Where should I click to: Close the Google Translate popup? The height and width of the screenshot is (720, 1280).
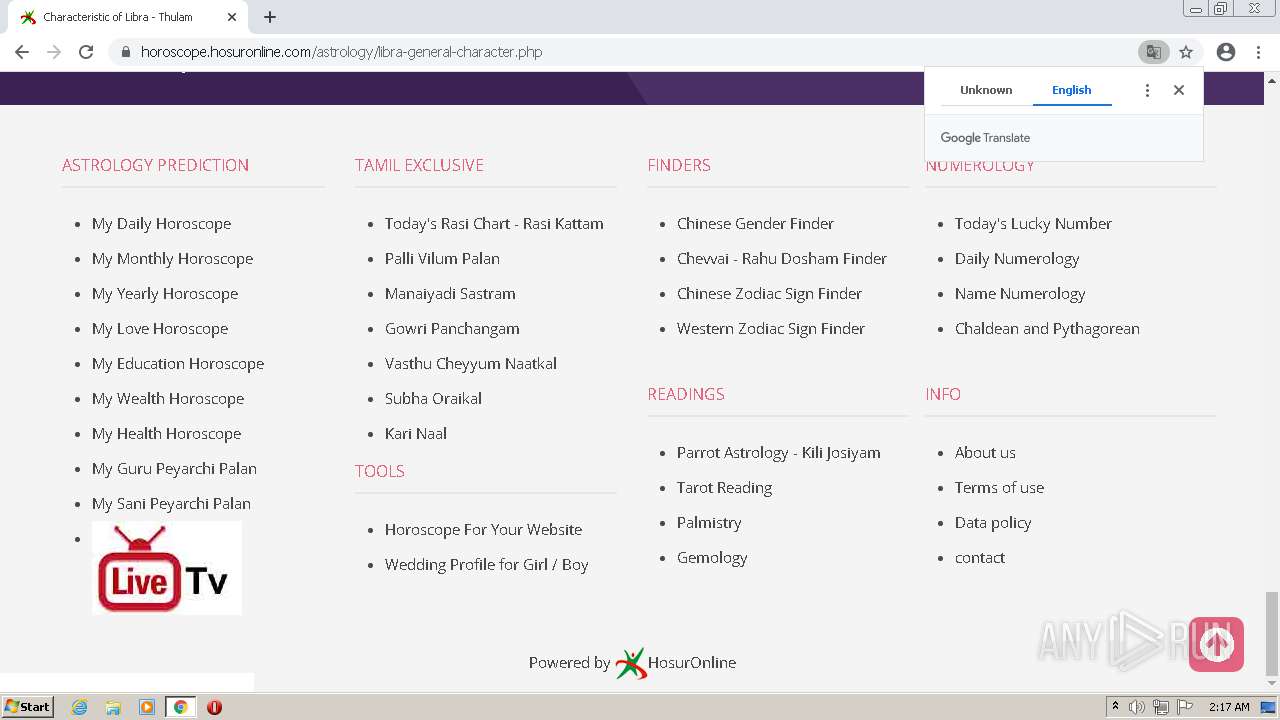1179,90
